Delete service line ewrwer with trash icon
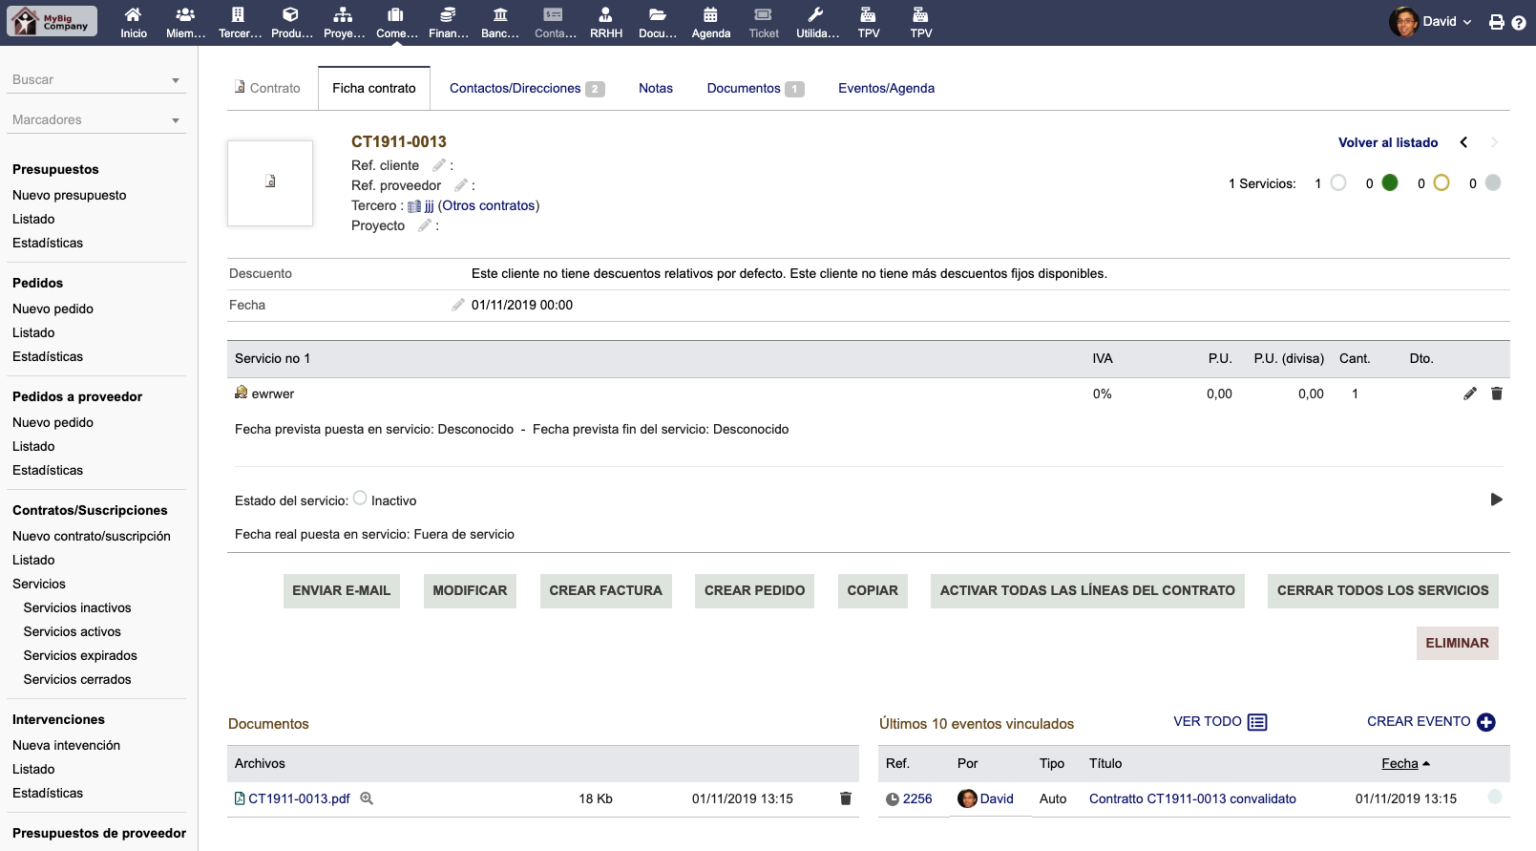 pos(1496,394)
